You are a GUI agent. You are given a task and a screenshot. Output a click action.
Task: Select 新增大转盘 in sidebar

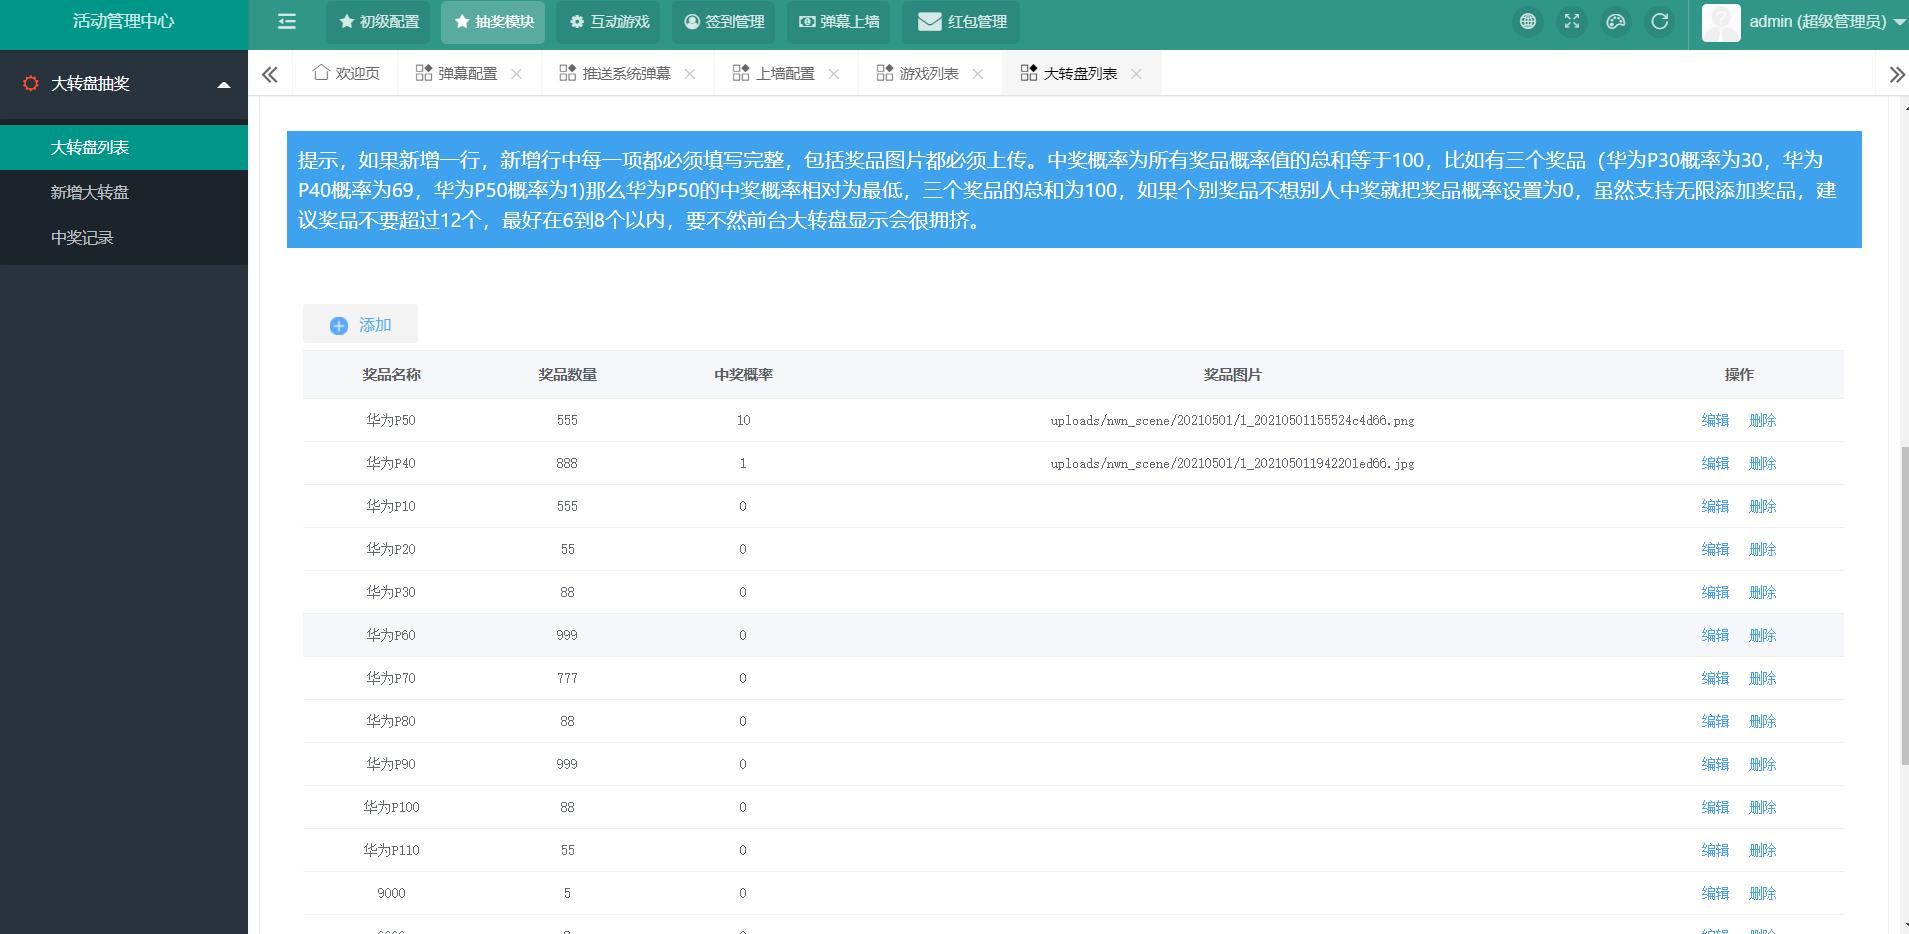[90, 193]
